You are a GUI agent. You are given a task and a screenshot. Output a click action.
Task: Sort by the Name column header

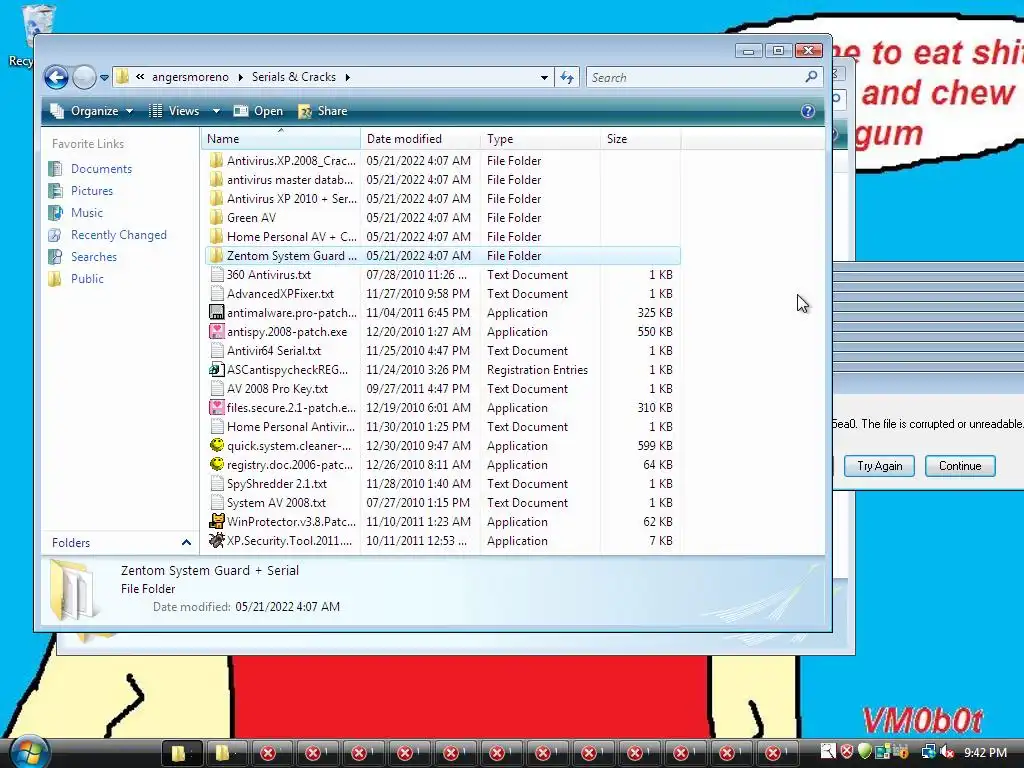(x=281, y=138)
